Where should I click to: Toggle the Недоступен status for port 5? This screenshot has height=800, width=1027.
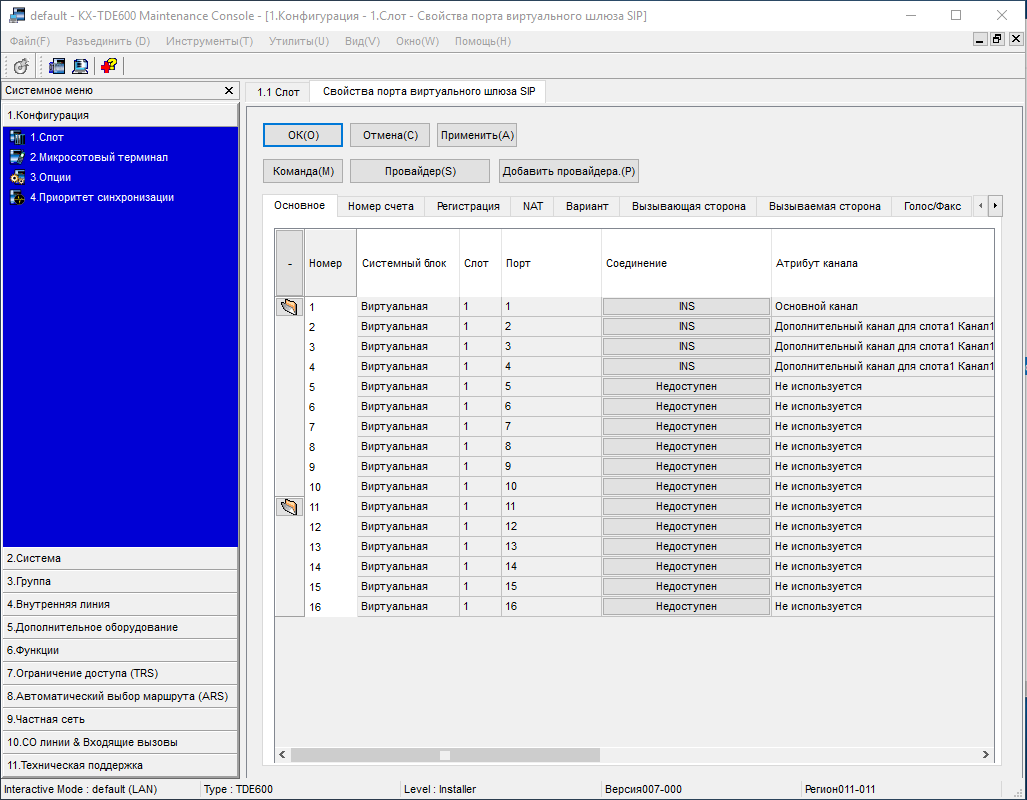[686, 387]
